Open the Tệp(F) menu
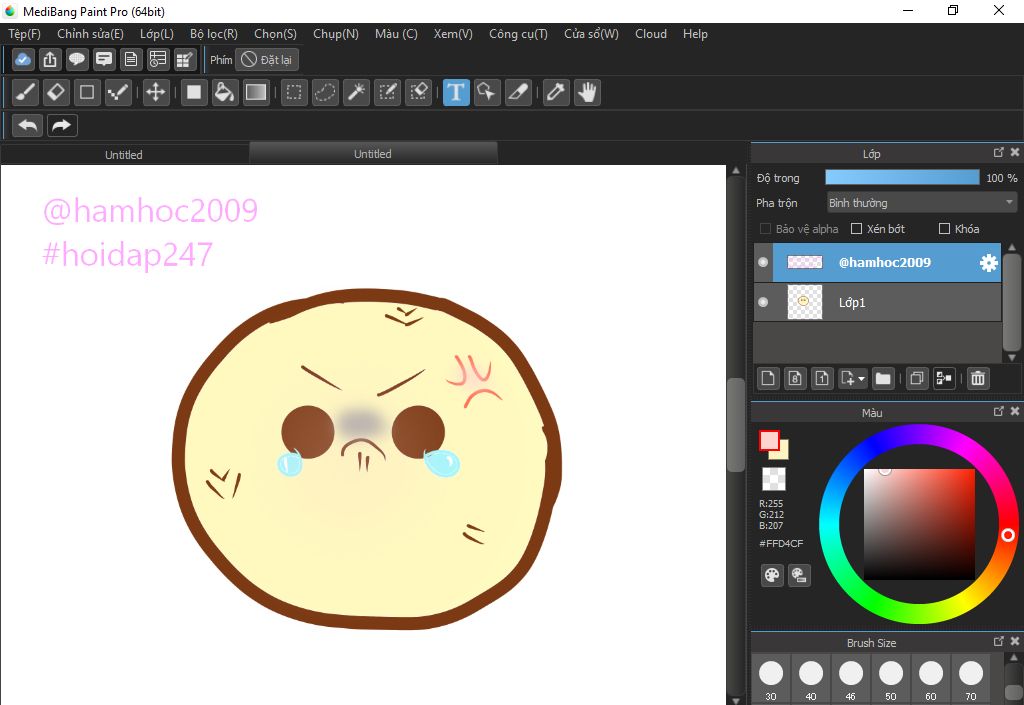Viewport: 1024px width, 705px height. pyautogui.click(x=24, y=34)
